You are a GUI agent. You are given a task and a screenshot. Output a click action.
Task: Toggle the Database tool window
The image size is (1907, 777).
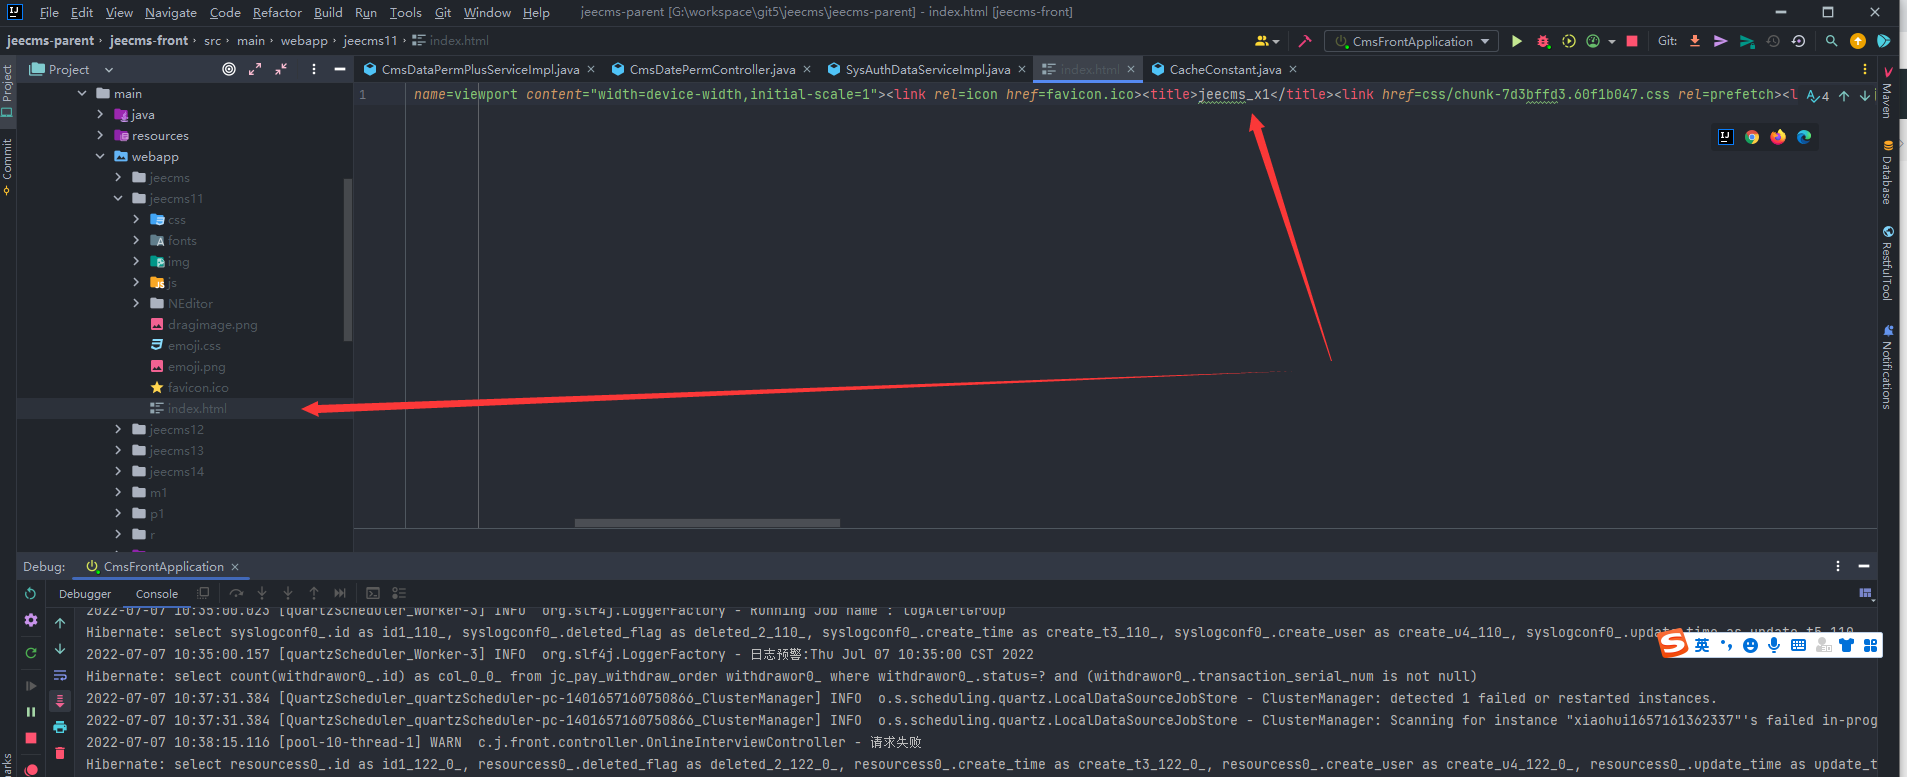click(1887, 172)
